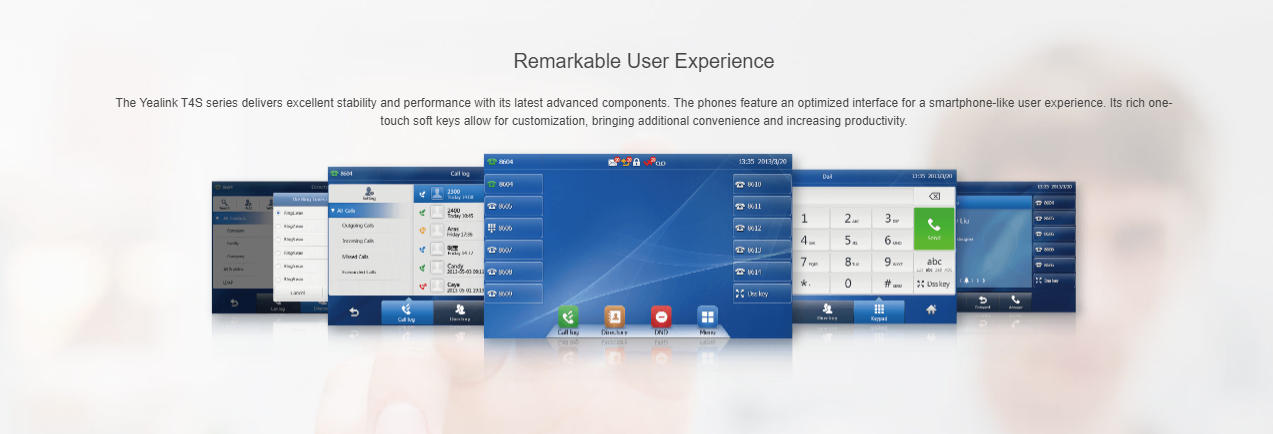The image size is (1273, 434).
Task: Tap the back arrow on the Call log screen
Action: coord(354,312)
